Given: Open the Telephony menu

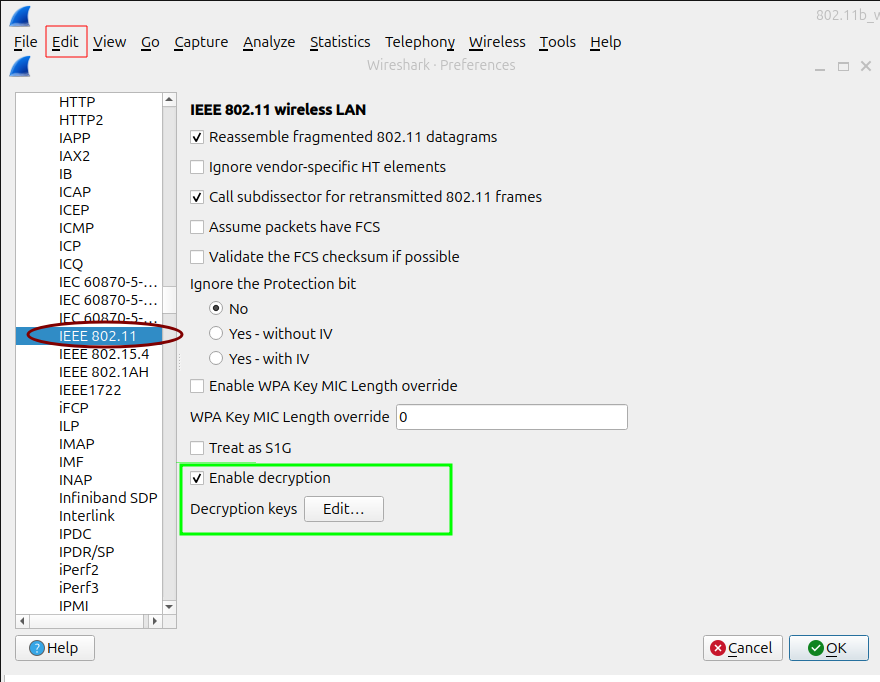Looking at the screenshot, I should coord(419,42).
